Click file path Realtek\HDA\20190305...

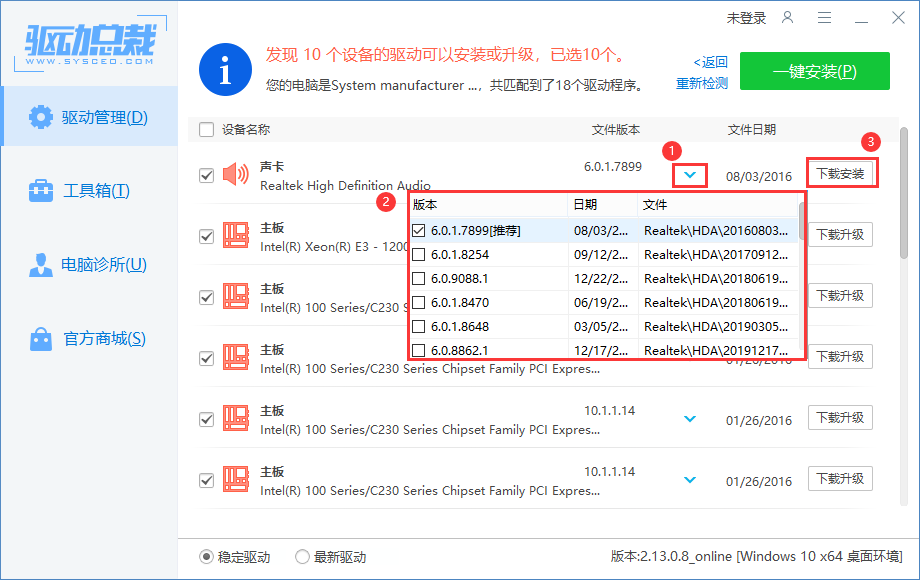(x=716, y=327)
